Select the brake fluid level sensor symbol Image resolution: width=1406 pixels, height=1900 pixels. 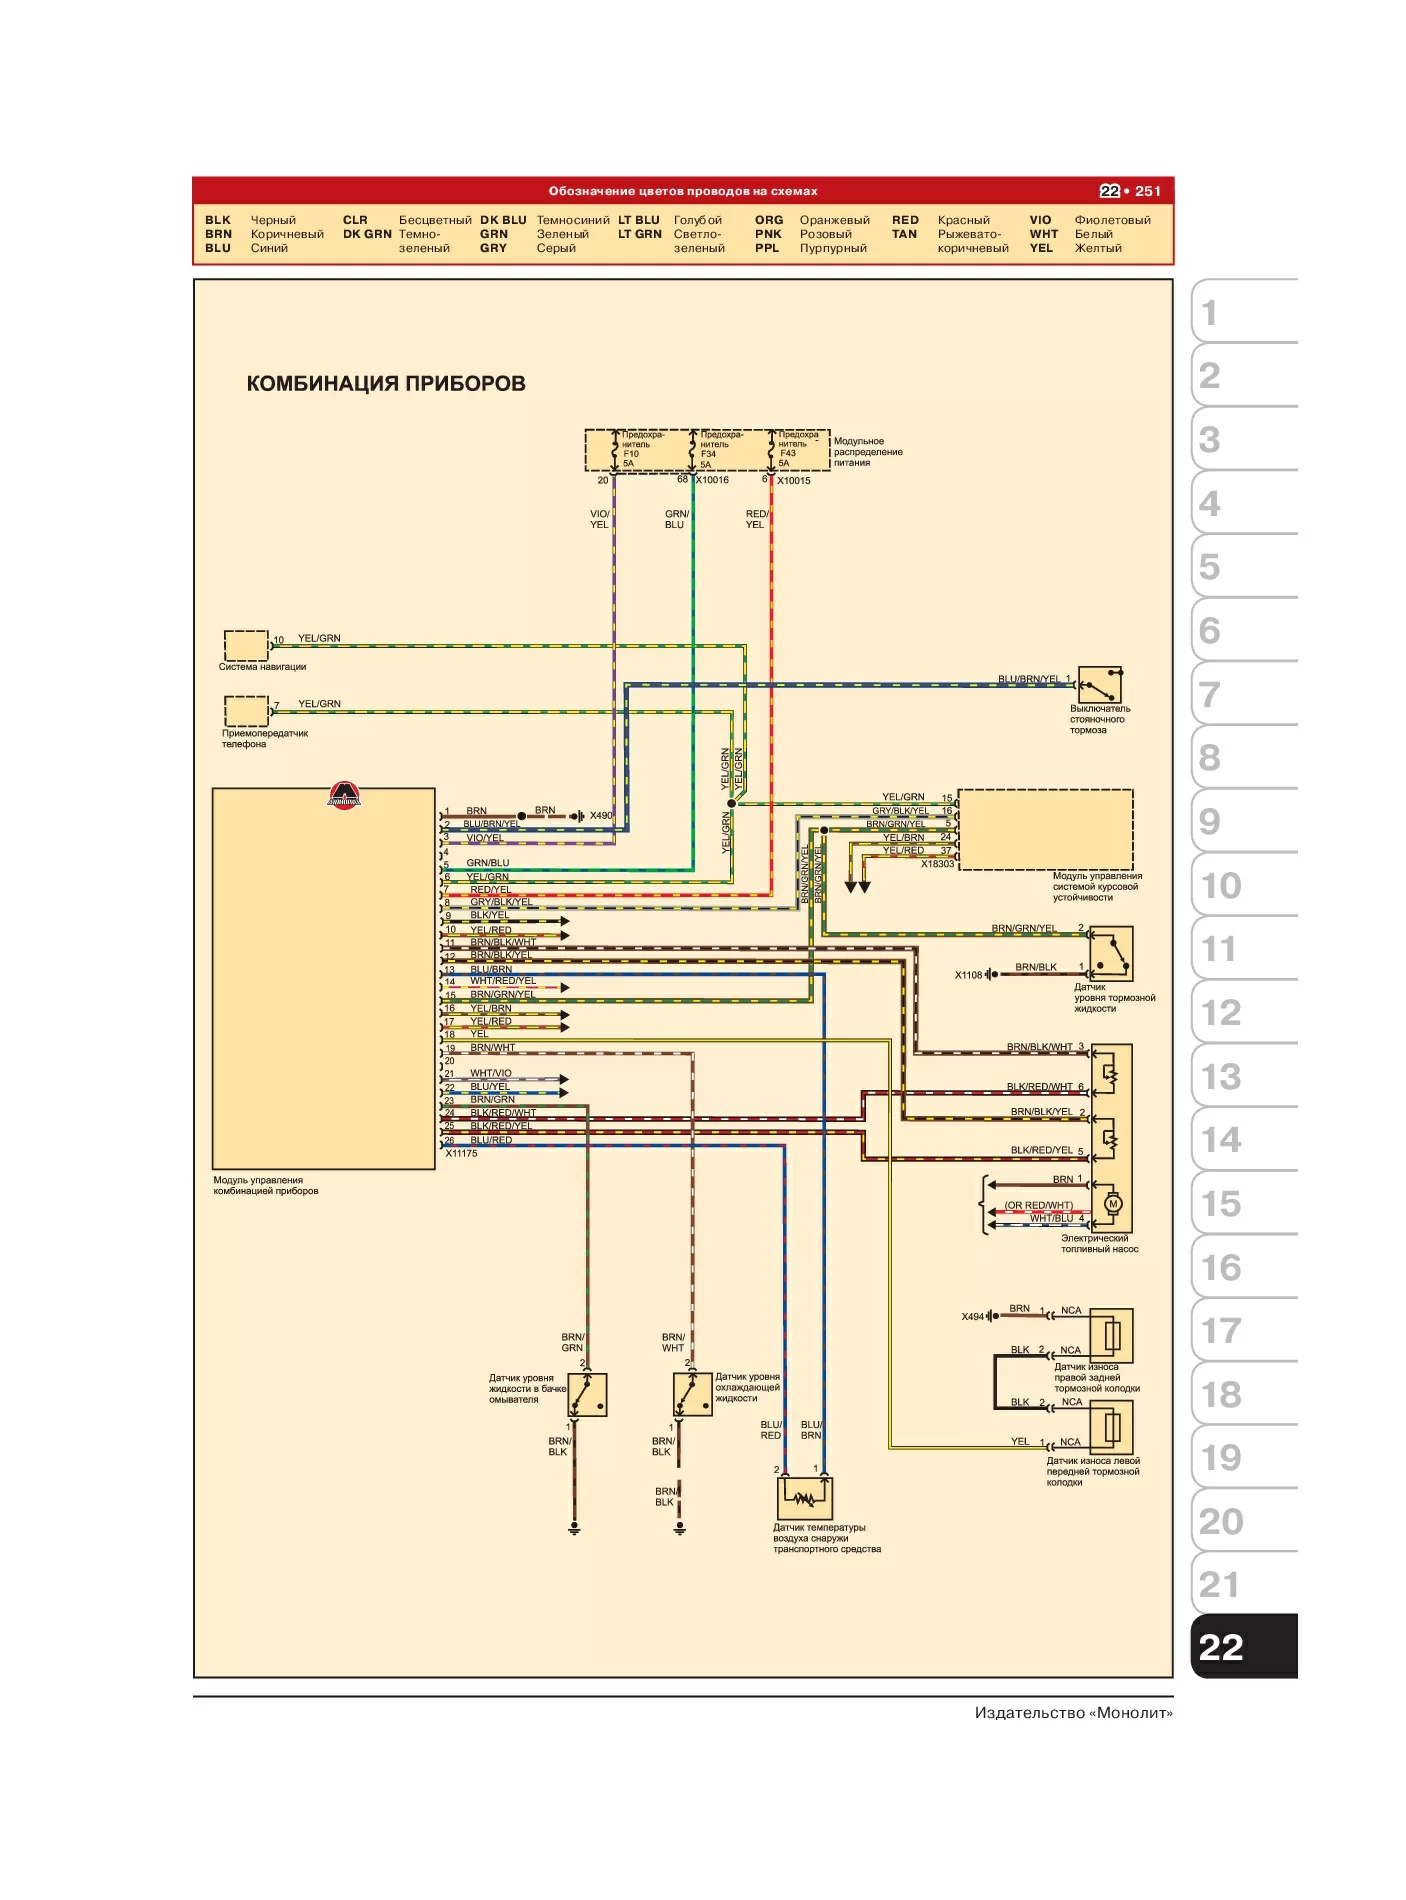point(1111,955)
